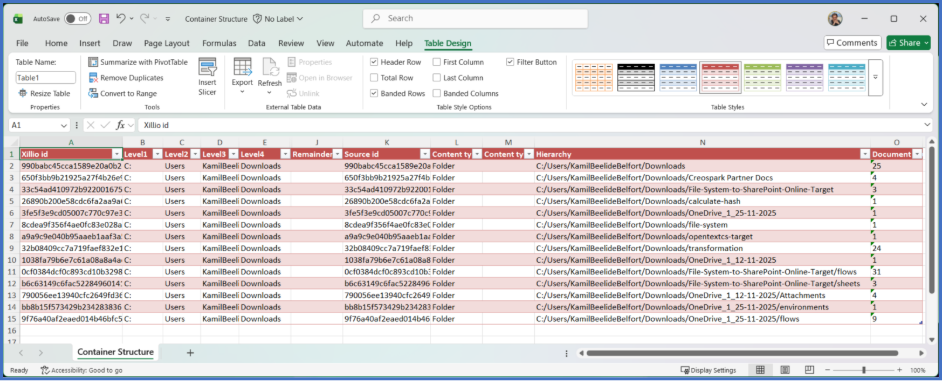Image resolution: width=942 pixels, height=381 pixels.
Task: Add a new sheet with plus icon
Action: (x=190, y=353)
